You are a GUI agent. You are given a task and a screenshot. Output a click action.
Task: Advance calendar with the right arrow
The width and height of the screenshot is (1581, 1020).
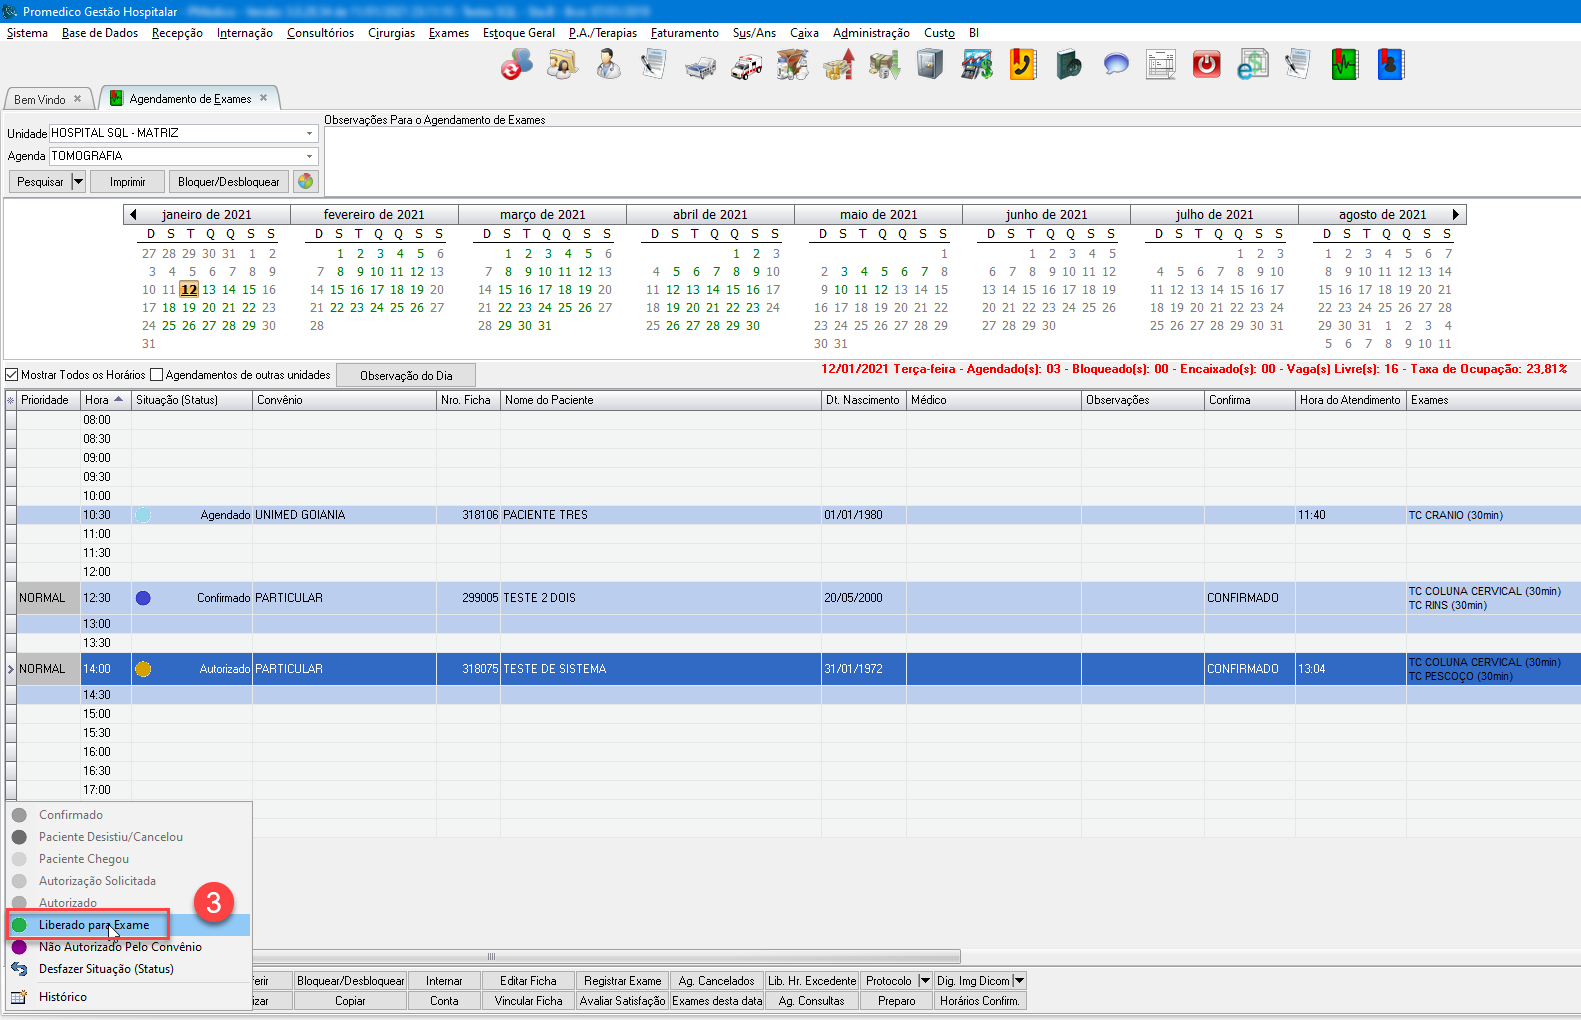point(1456,214)
